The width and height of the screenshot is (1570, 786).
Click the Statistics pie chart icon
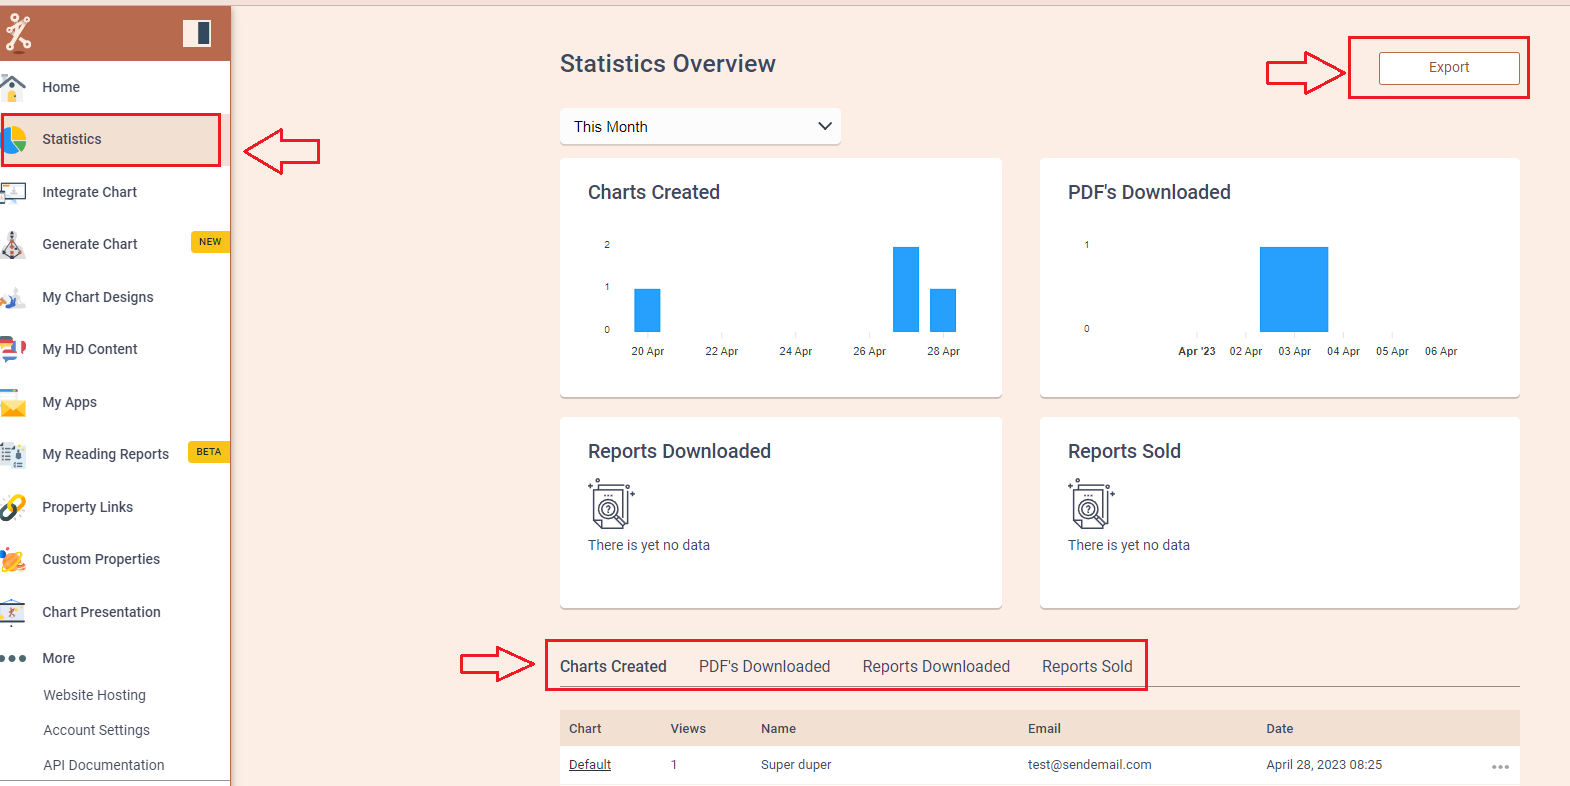pos(14,140)
